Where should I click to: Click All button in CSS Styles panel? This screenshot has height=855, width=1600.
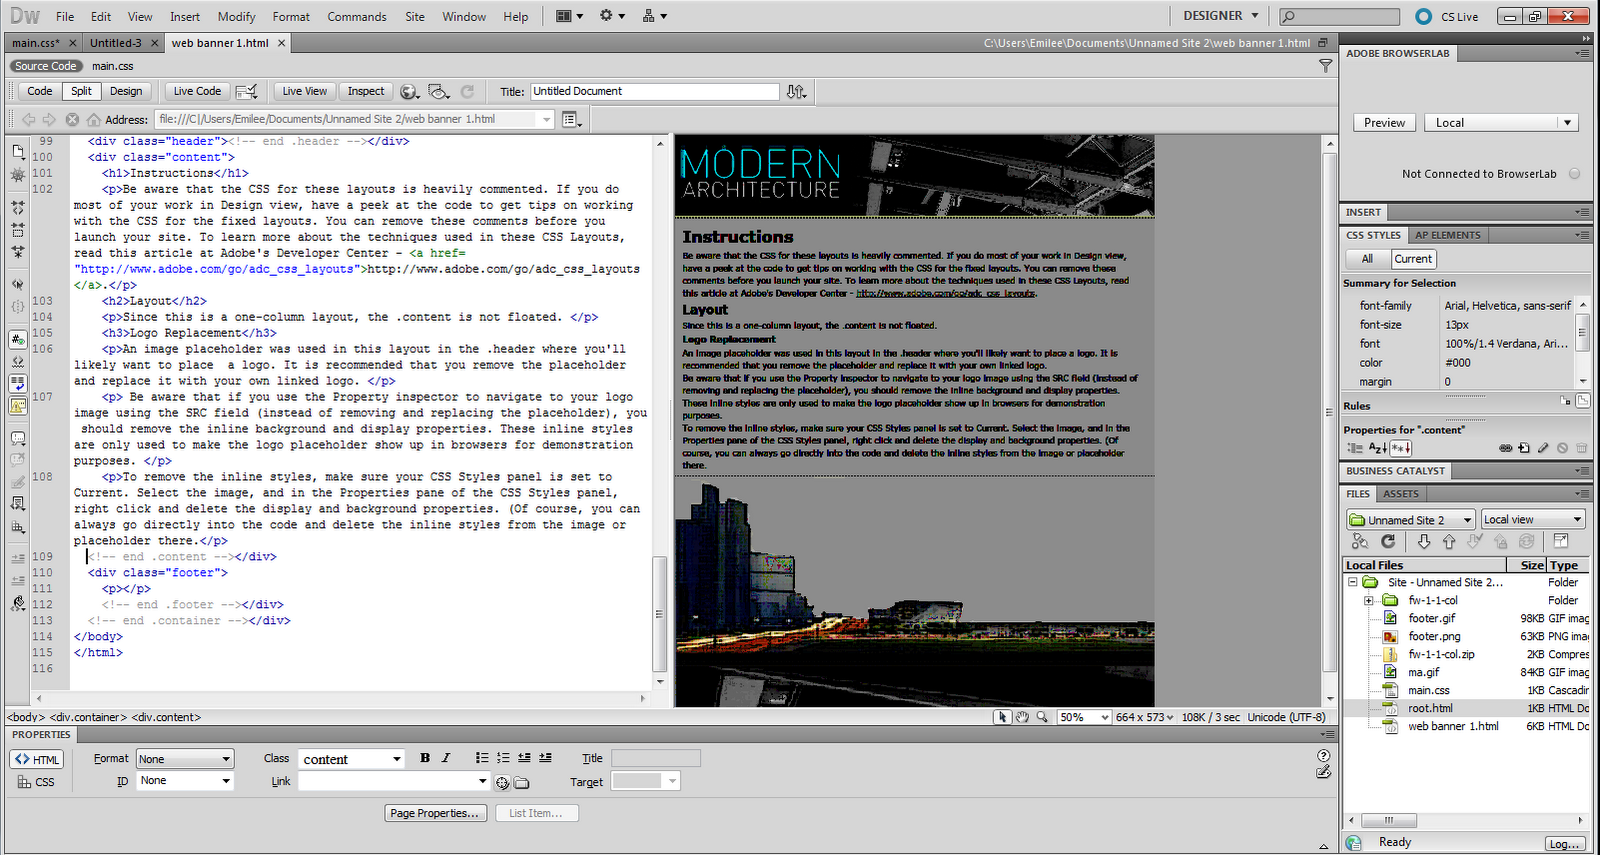pos(1367,259)
